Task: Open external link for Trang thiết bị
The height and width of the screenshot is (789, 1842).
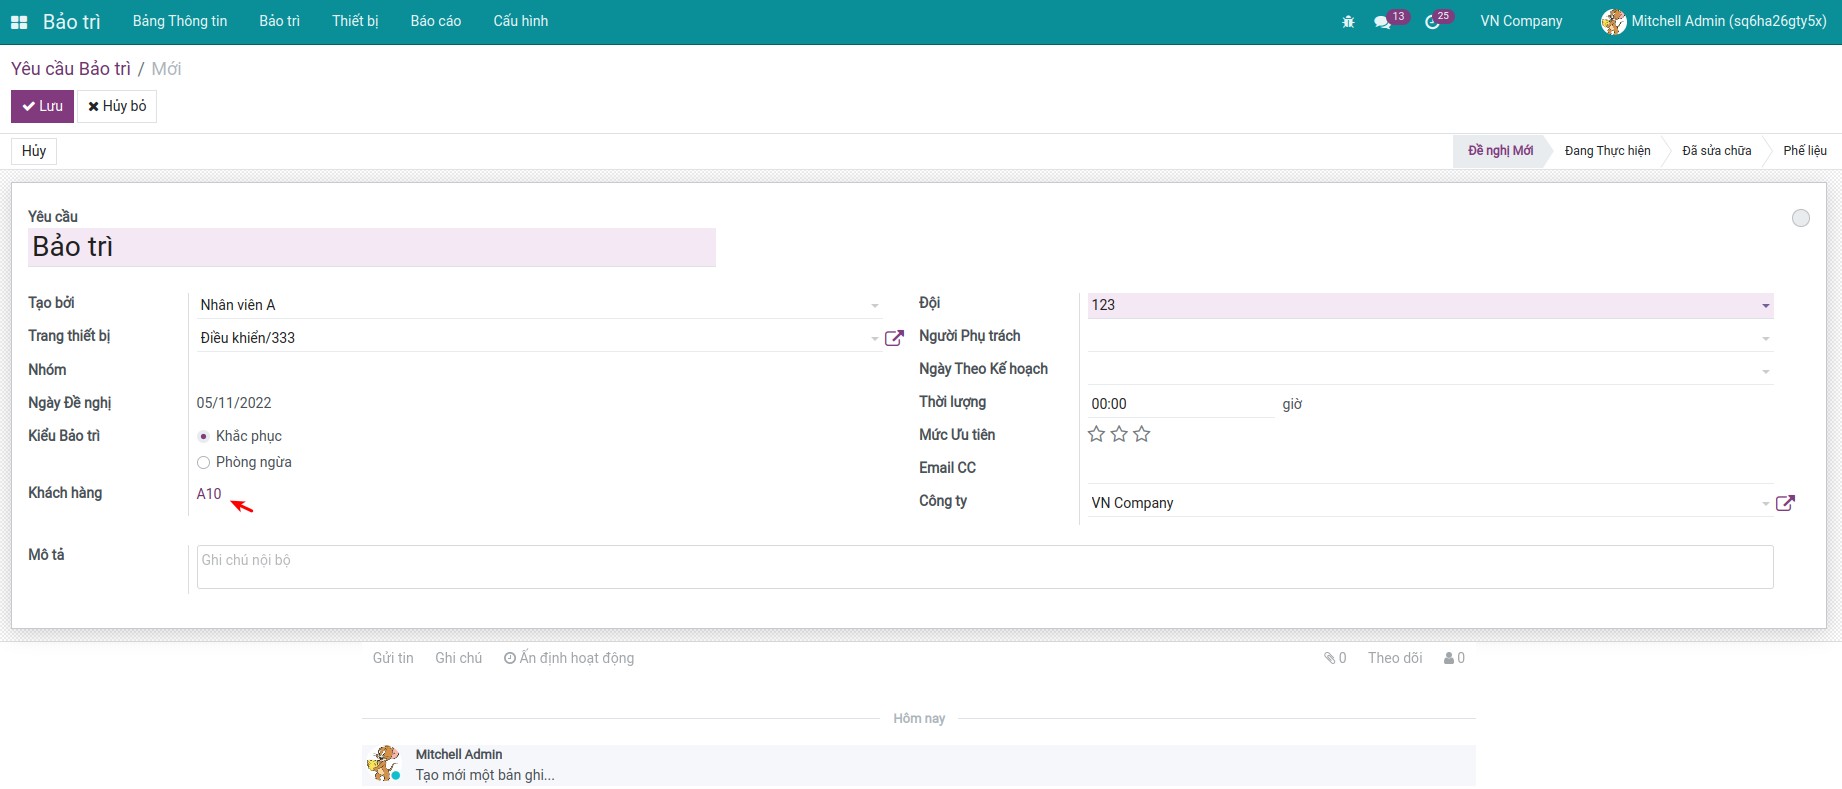Action: [894, 338]
